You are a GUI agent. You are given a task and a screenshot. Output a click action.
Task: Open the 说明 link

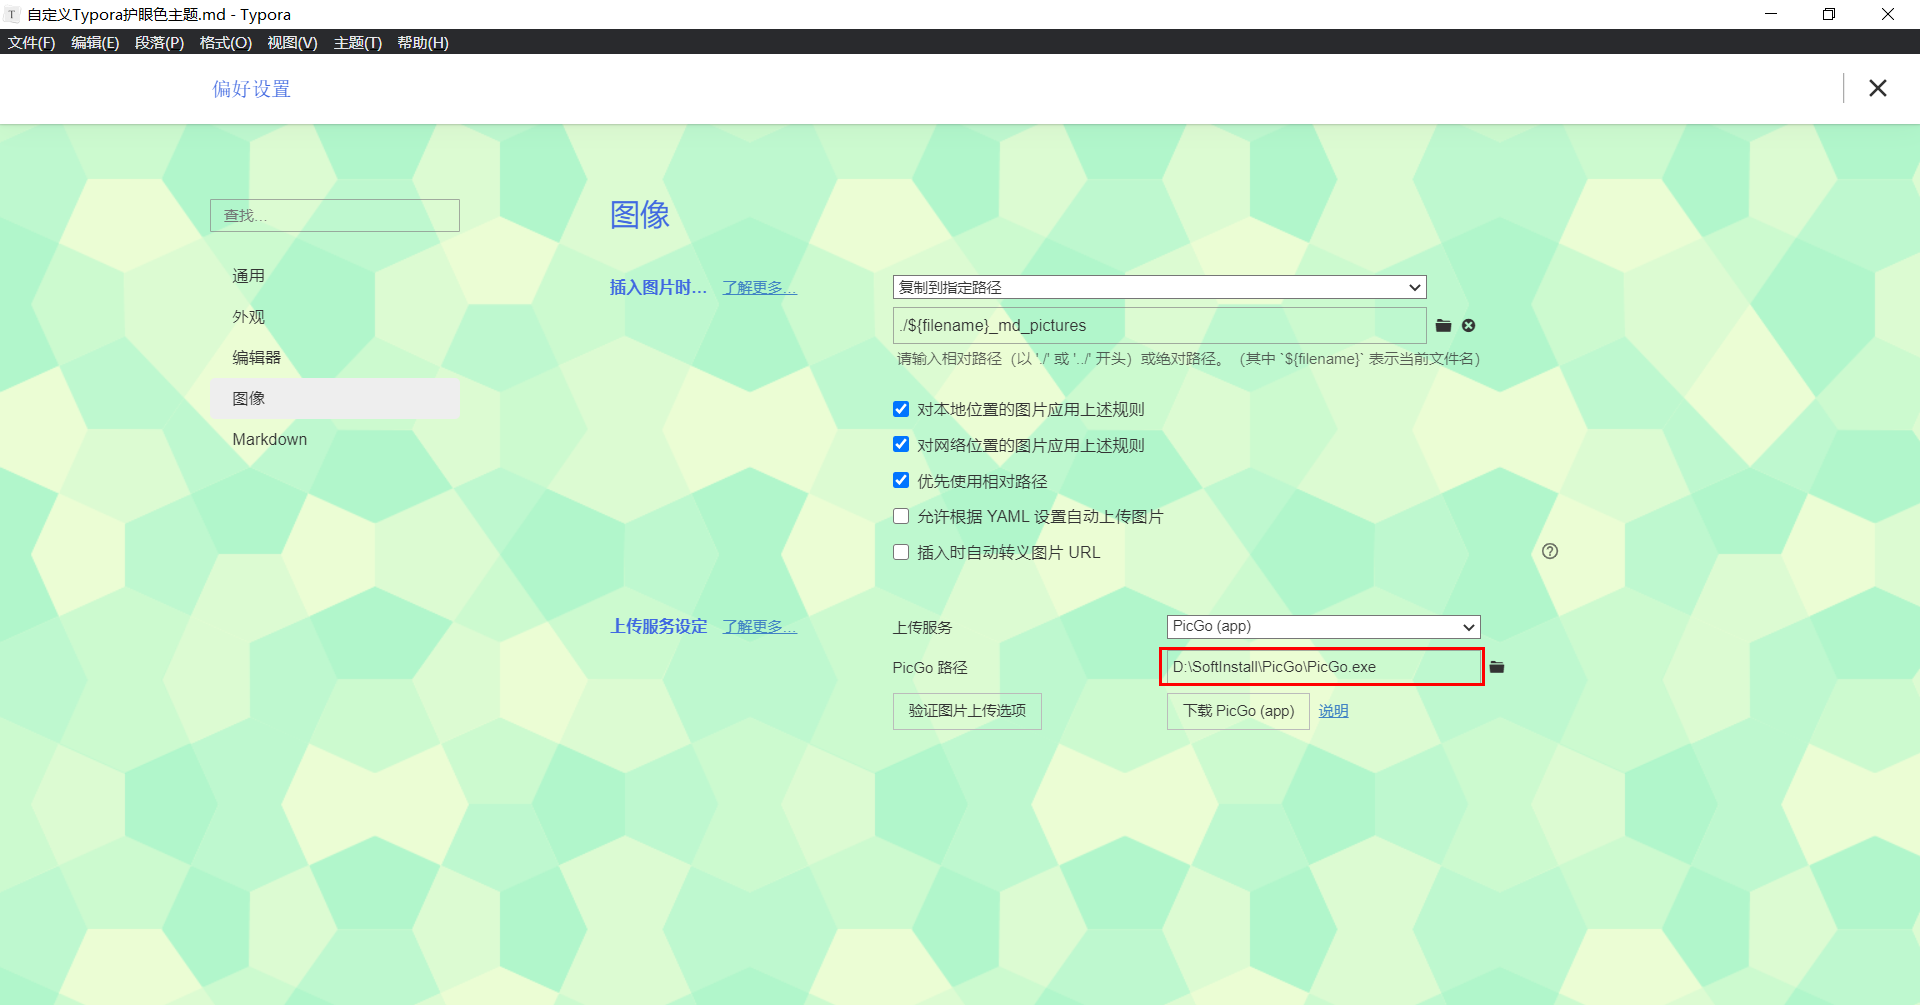[x=1333, y=711]
